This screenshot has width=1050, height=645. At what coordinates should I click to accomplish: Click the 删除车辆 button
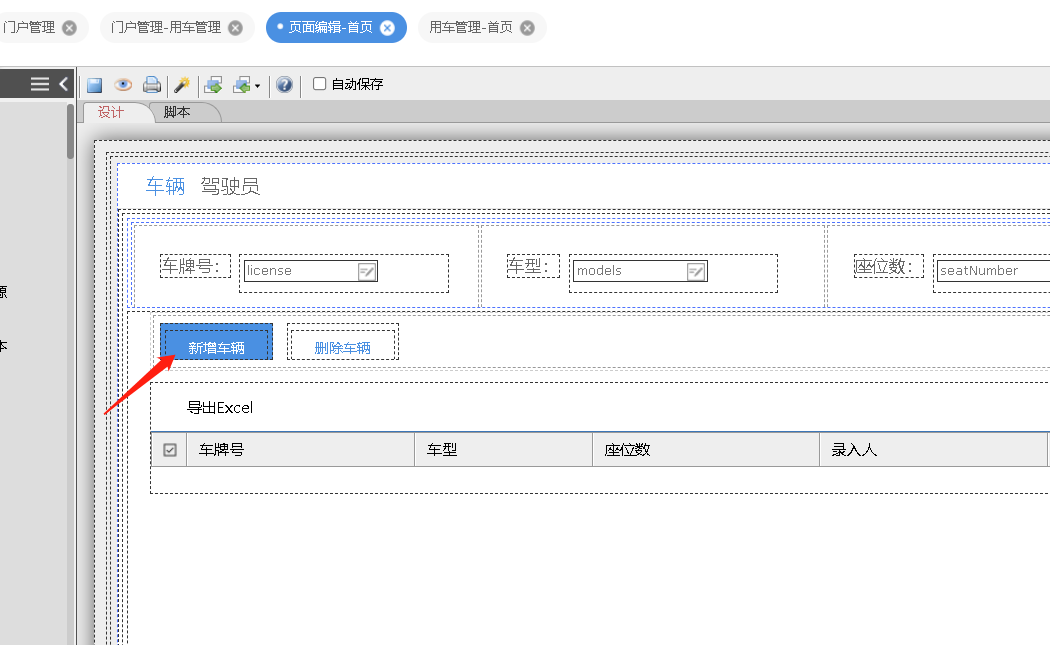343,342
